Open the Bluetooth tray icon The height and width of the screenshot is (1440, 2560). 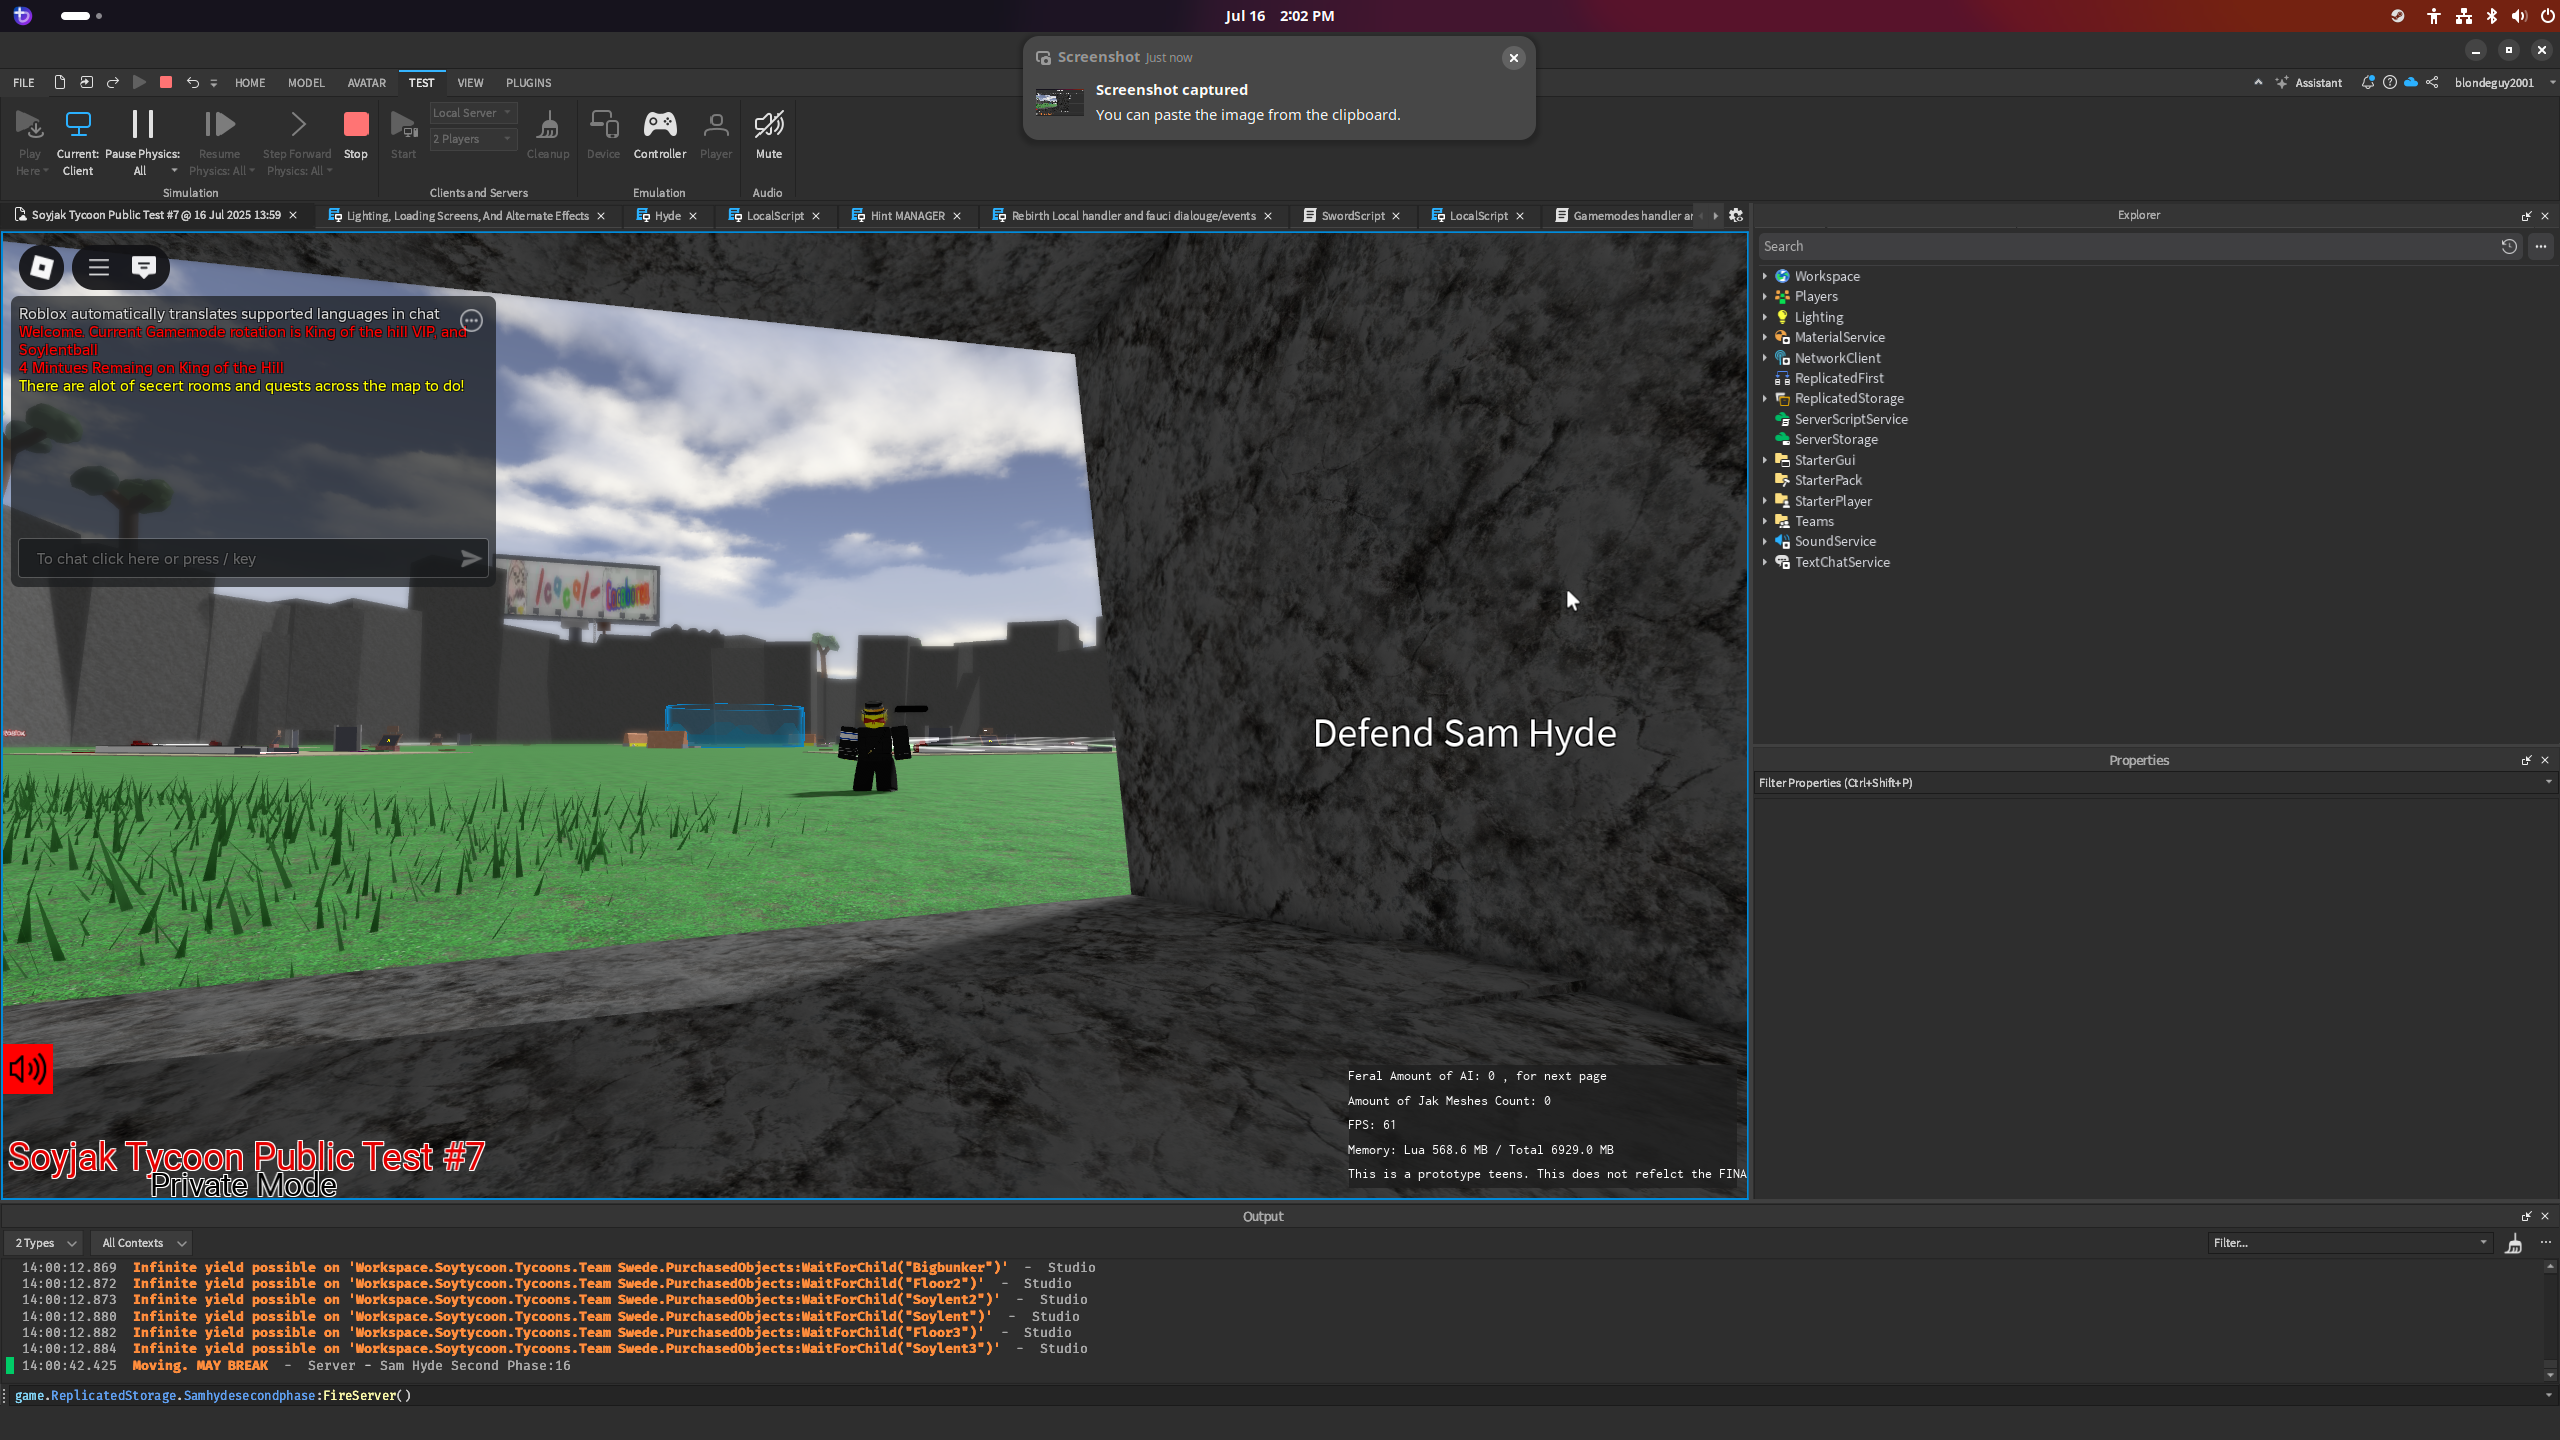click(x=2492, y=16)
